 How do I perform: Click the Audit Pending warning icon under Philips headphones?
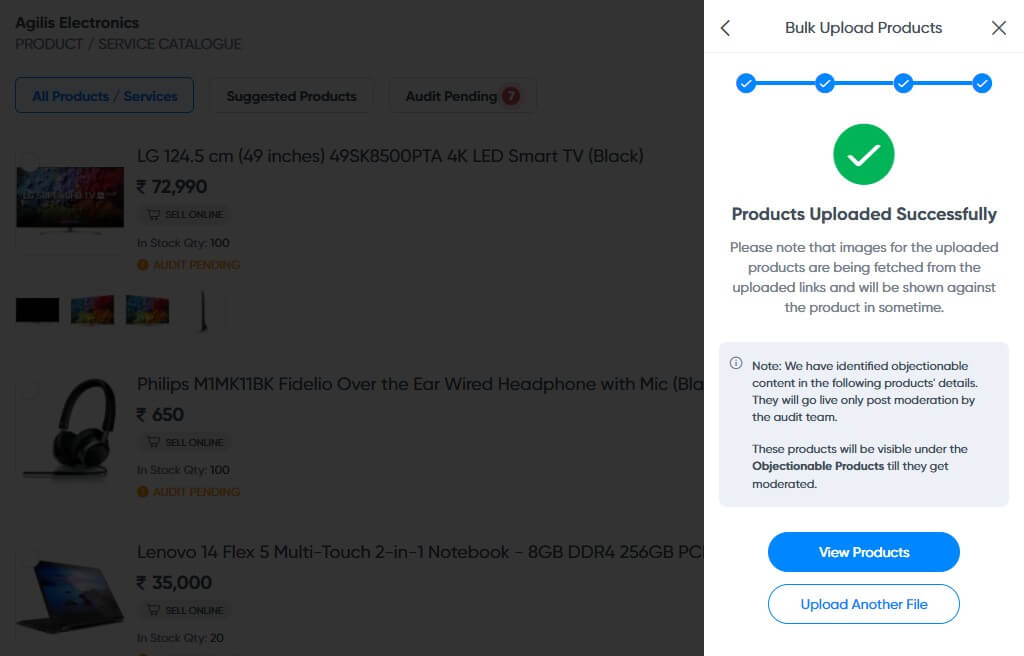pyautogui.click(x=143, y=492)
